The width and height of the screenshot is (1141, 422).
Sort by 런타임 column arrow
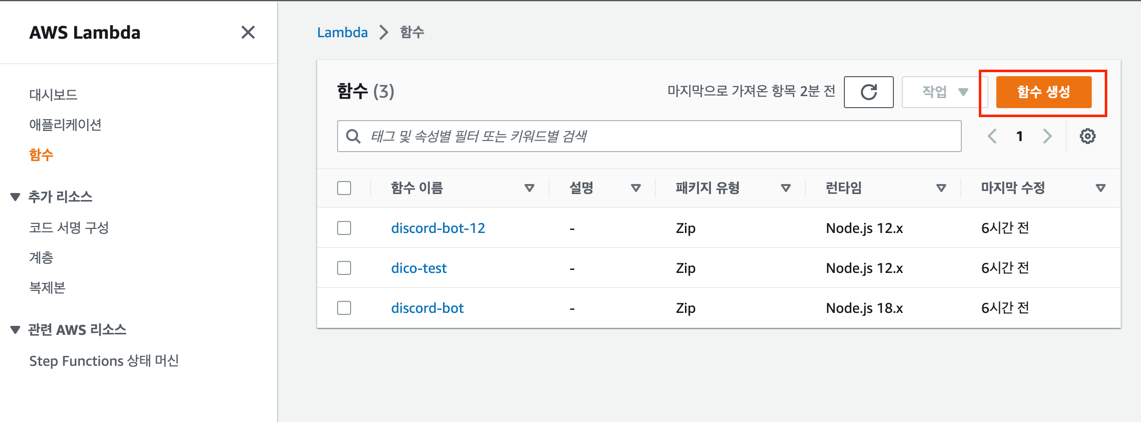point(941,188)
